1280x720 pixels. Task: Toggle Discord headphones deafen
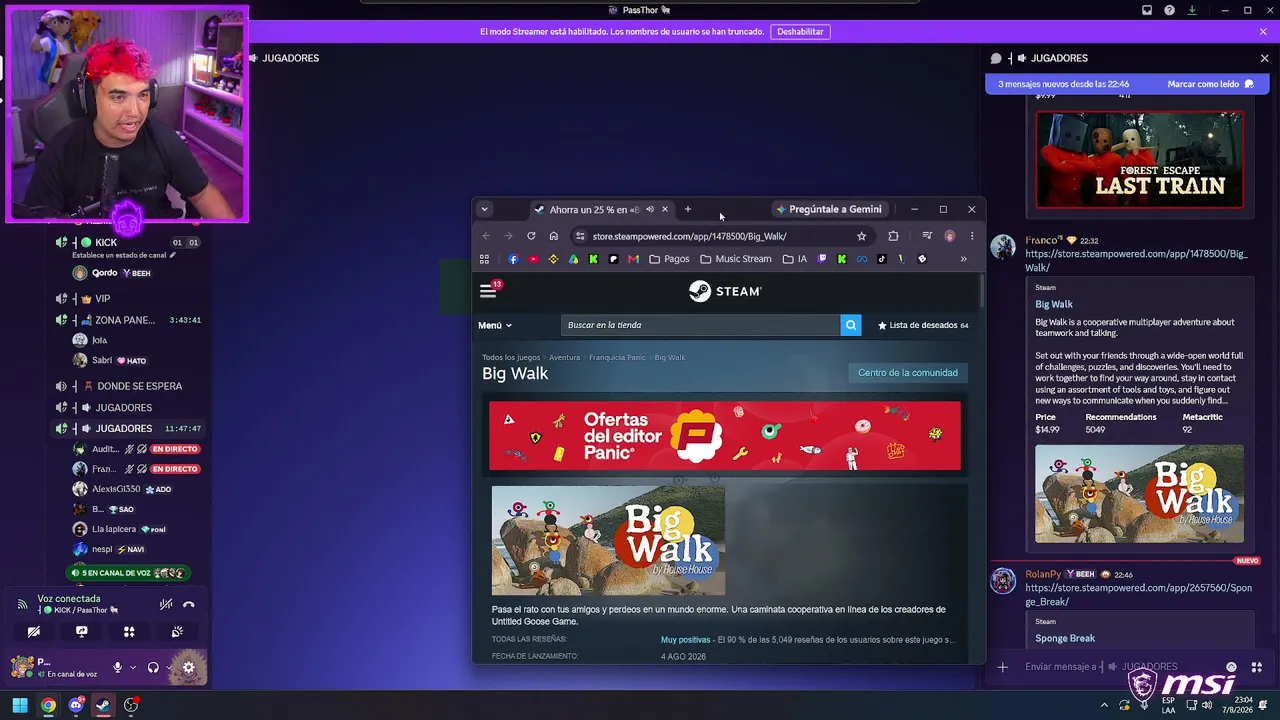[153, 667]
